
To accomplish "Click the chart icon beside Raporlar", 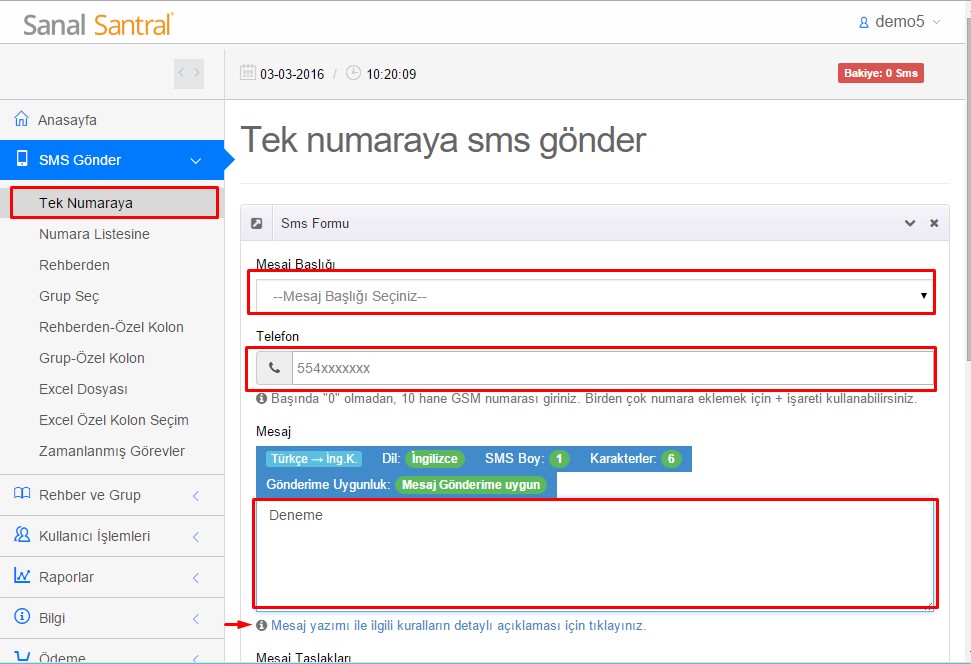I will pyautogui.click(x=22, y=575).
